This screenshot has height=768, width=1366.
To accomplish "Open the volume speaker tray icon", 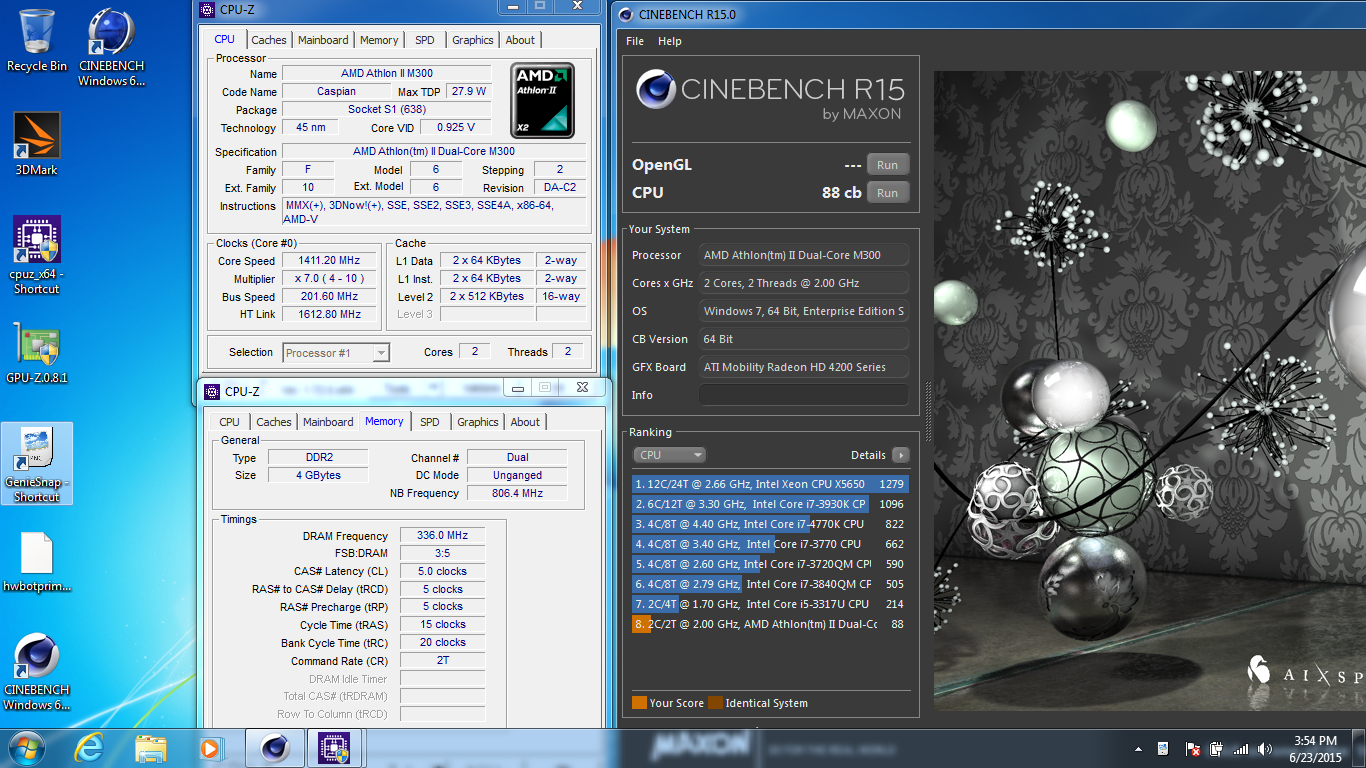I will (x=1266, y=749).
